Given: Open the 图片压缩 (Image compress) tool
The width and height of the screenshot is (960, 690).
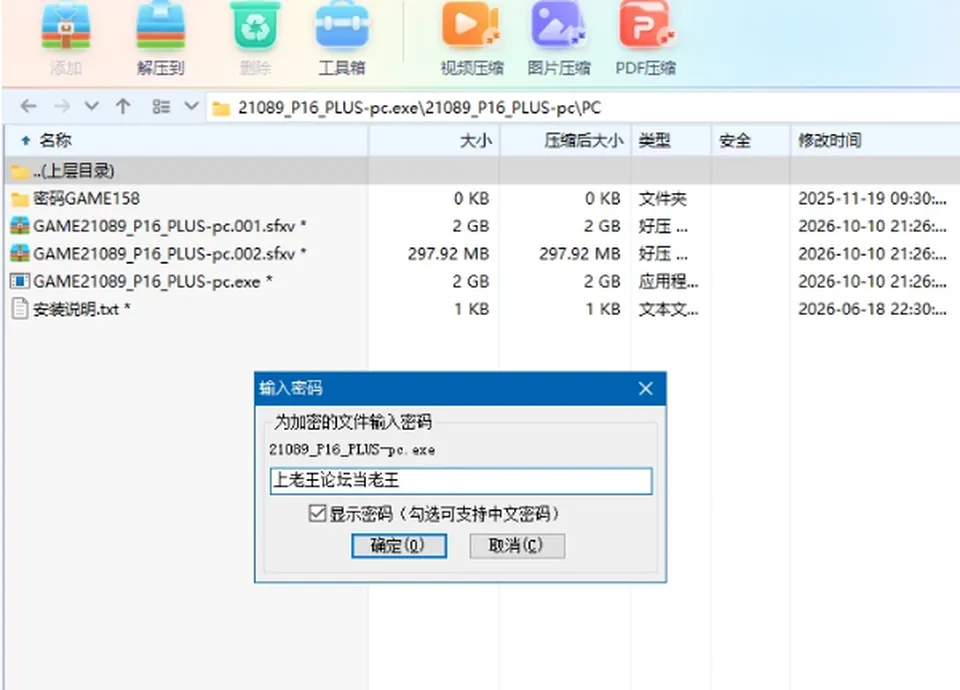Looking at the screenshot, I should [558, 26].
